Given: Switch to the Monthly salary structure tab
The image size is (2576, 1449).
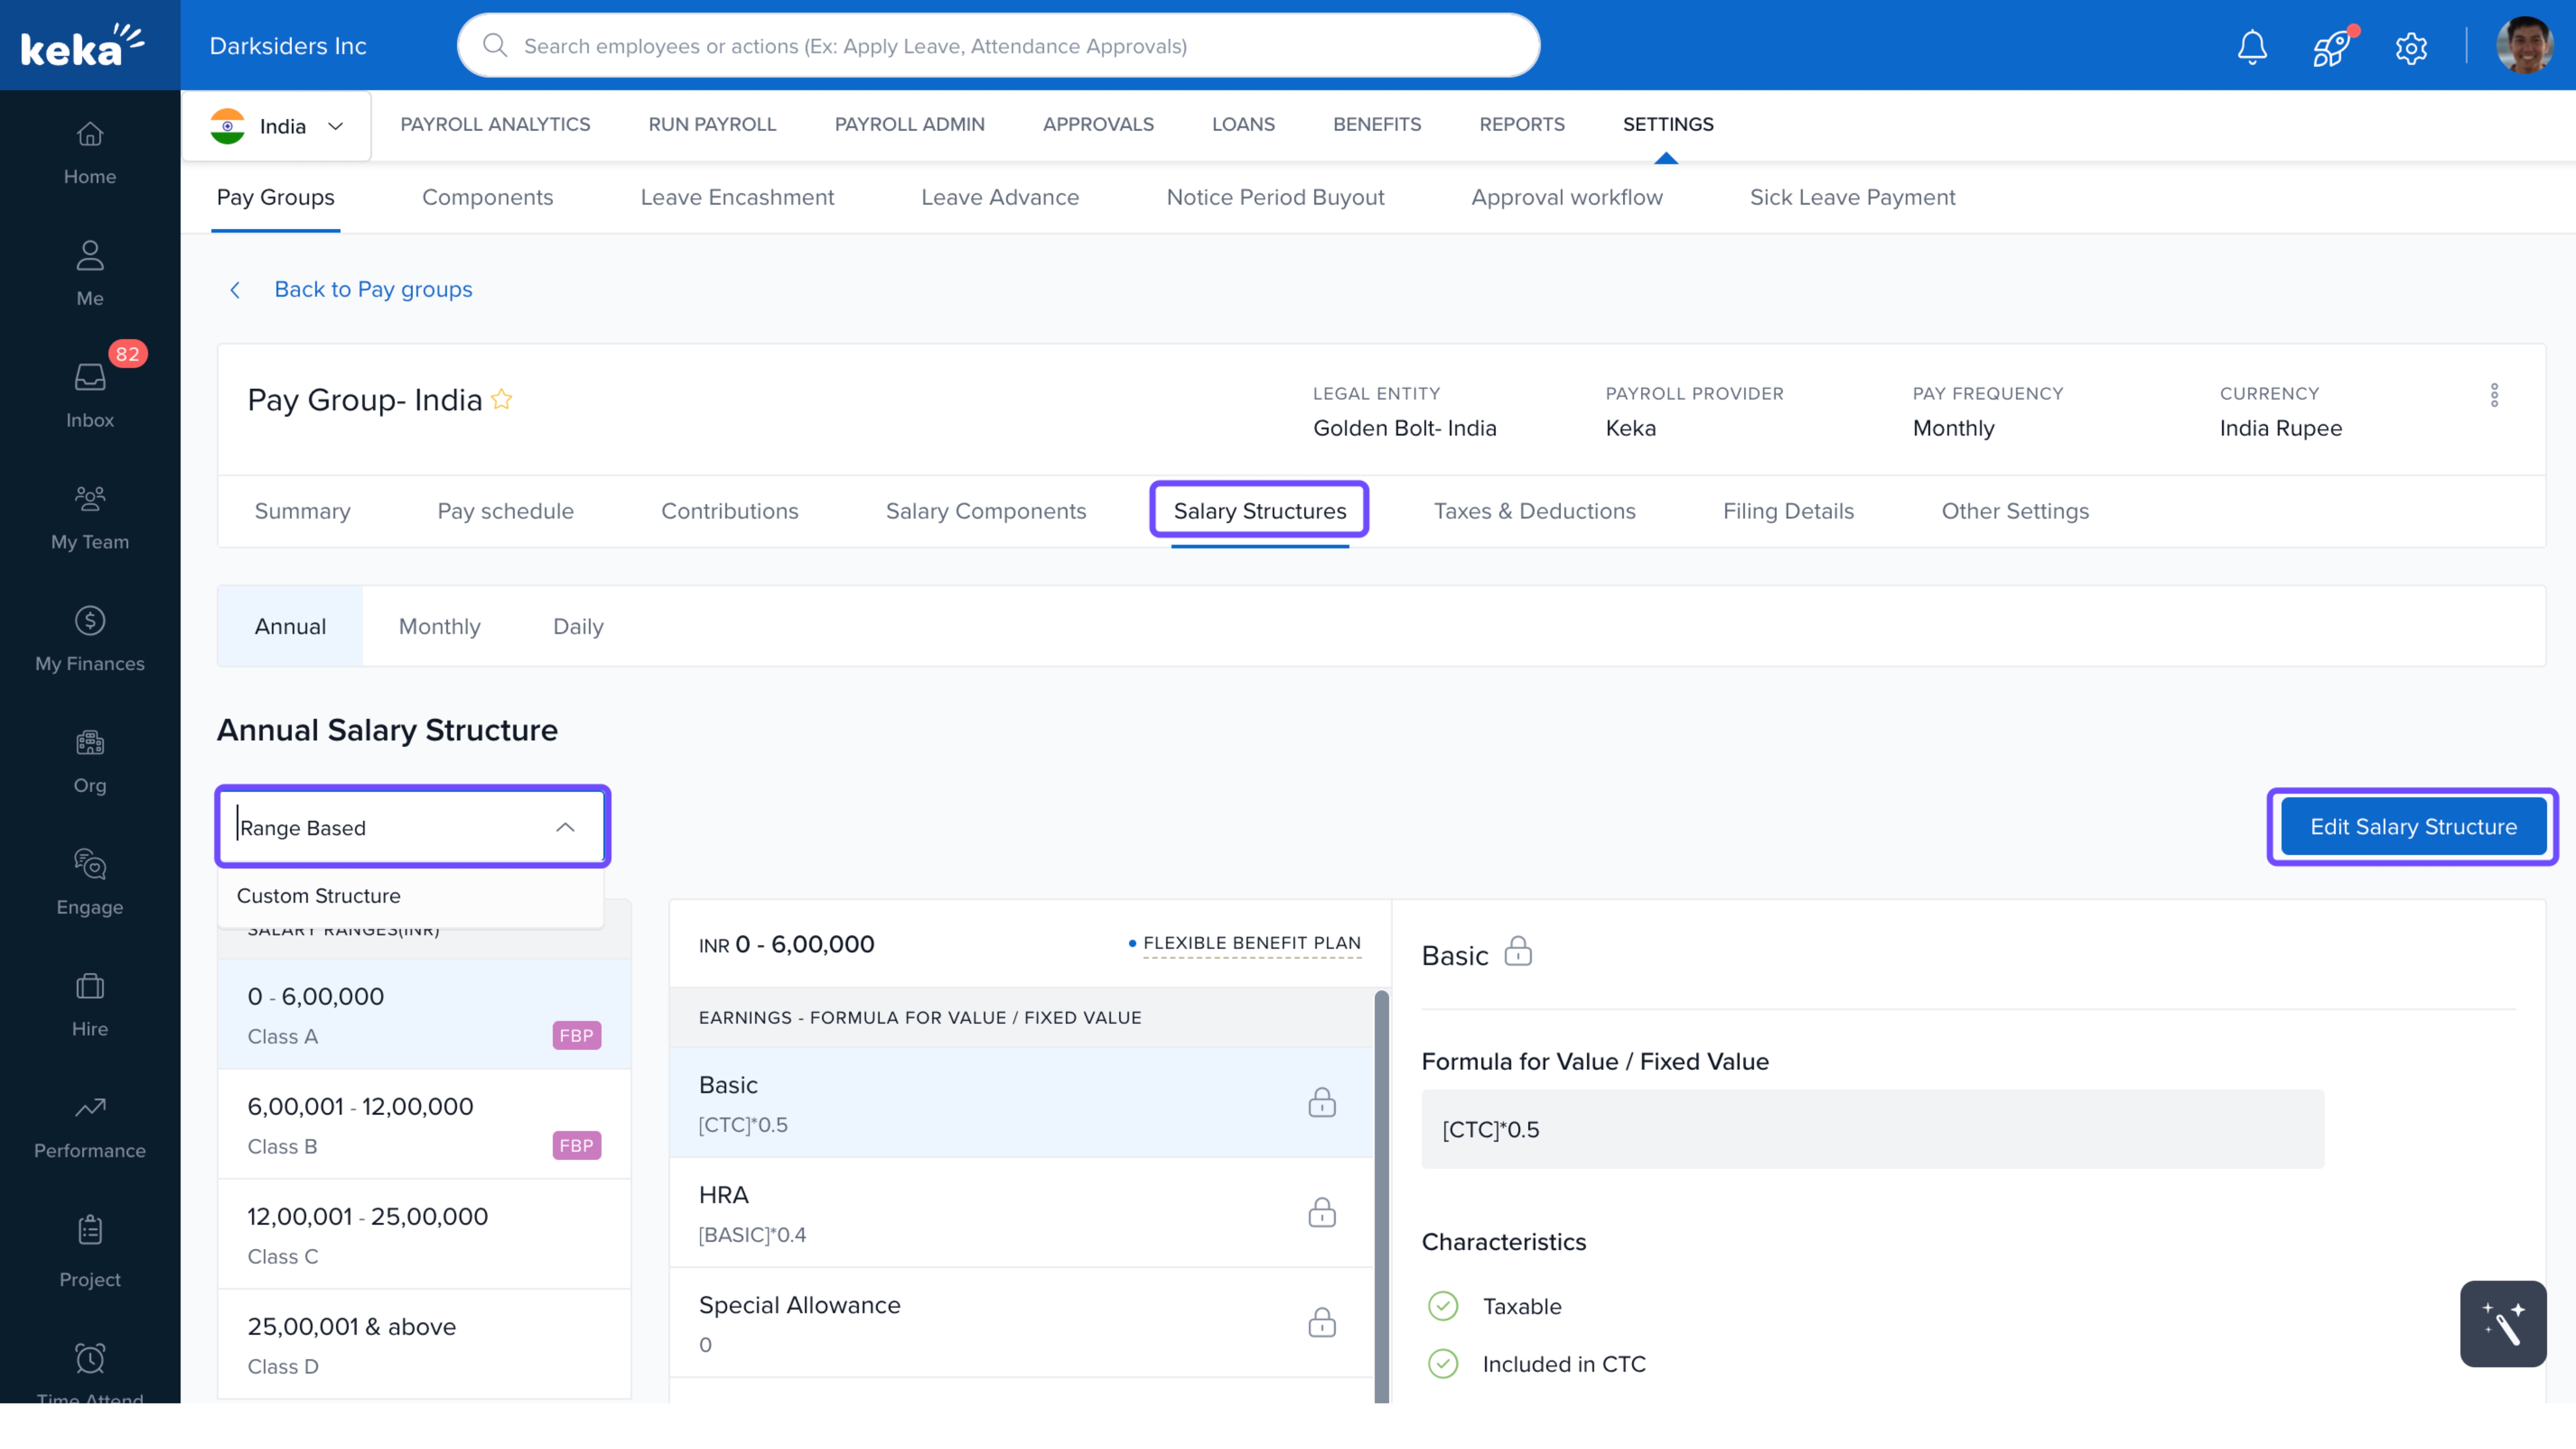Looking at the screenshot, I should coord(439,626).
